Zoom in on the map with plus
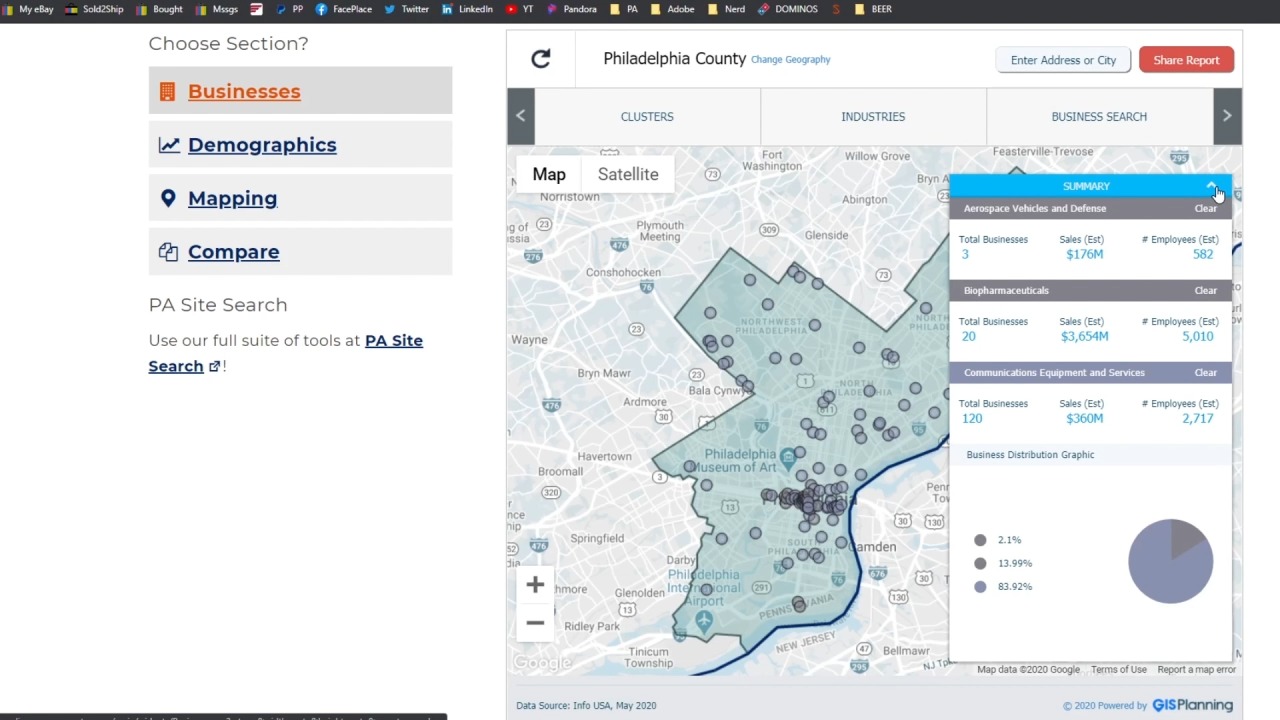This screenshot has height=720, width=1280. [x=535, y=585]
